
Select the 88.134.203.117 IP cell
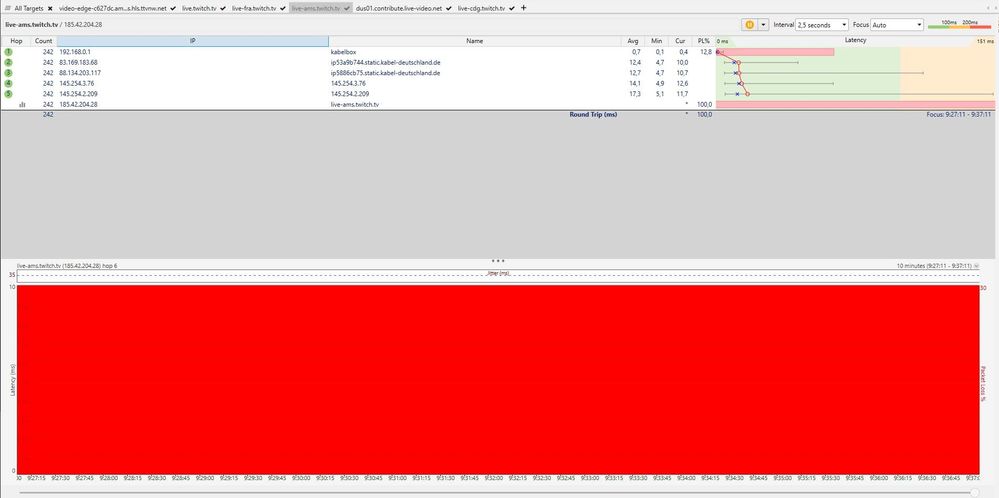(192, 73)
